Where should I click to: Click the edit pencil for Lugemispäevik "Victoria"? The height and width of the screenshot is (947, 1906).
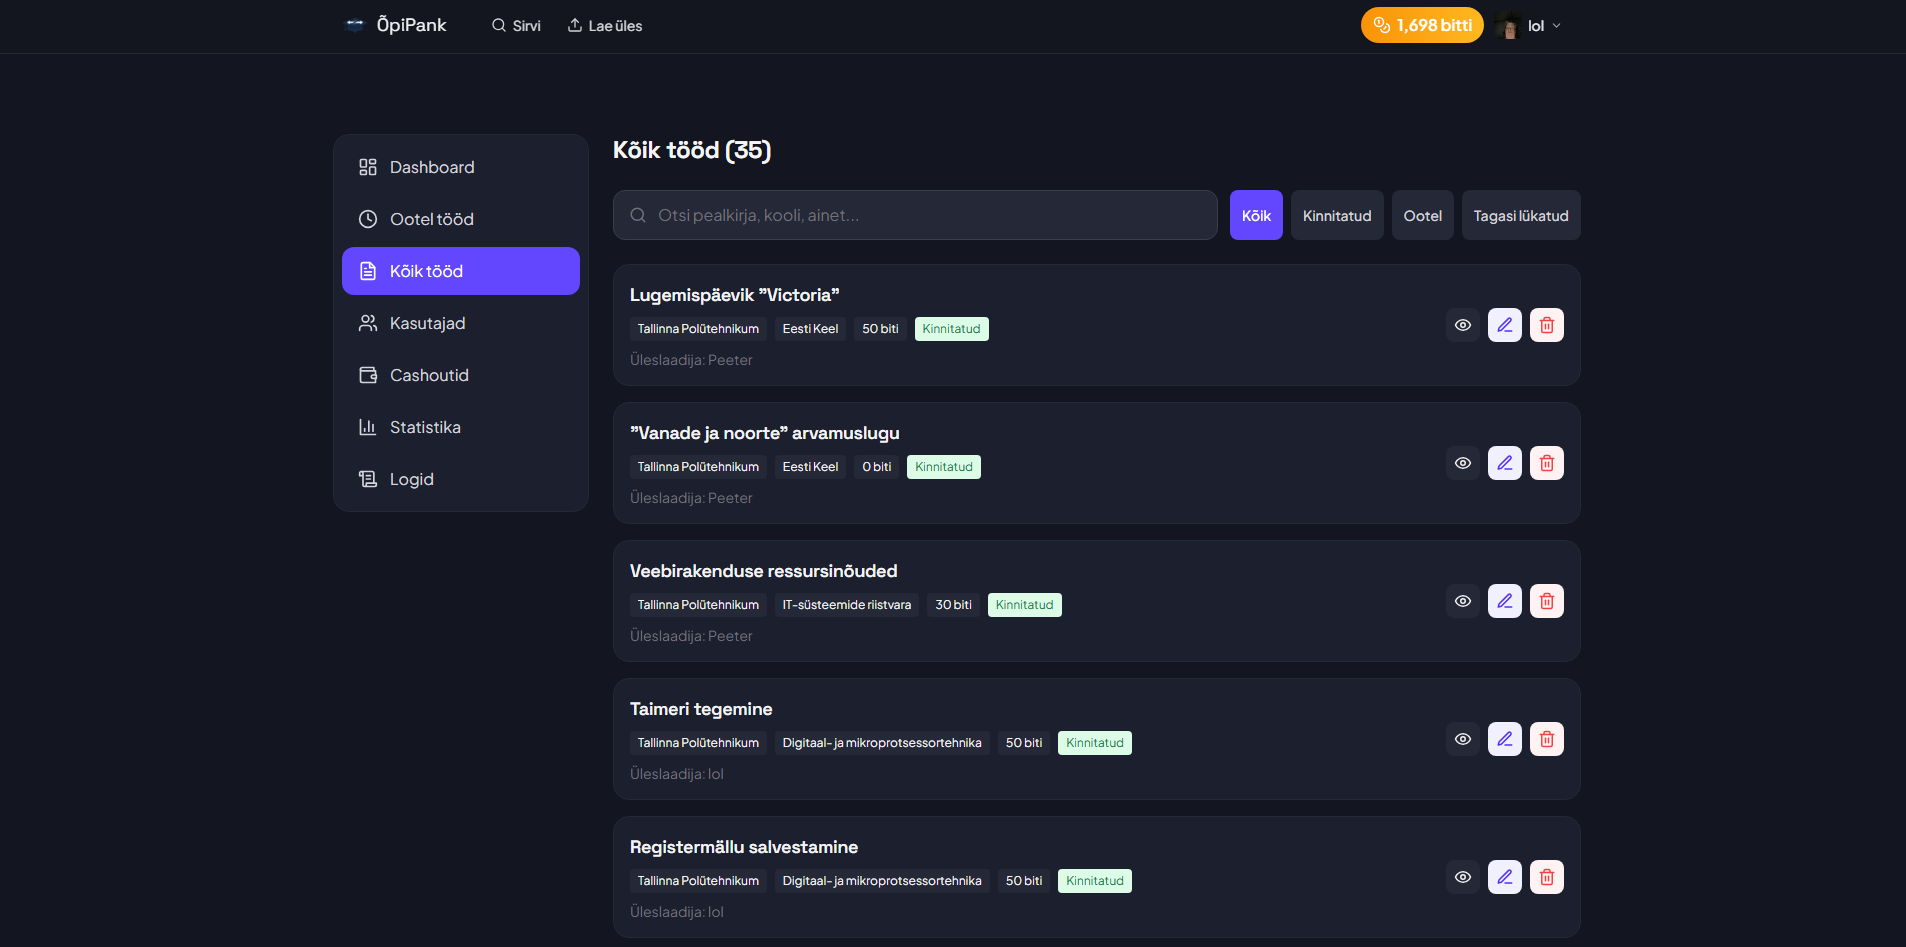(1504, 325)
